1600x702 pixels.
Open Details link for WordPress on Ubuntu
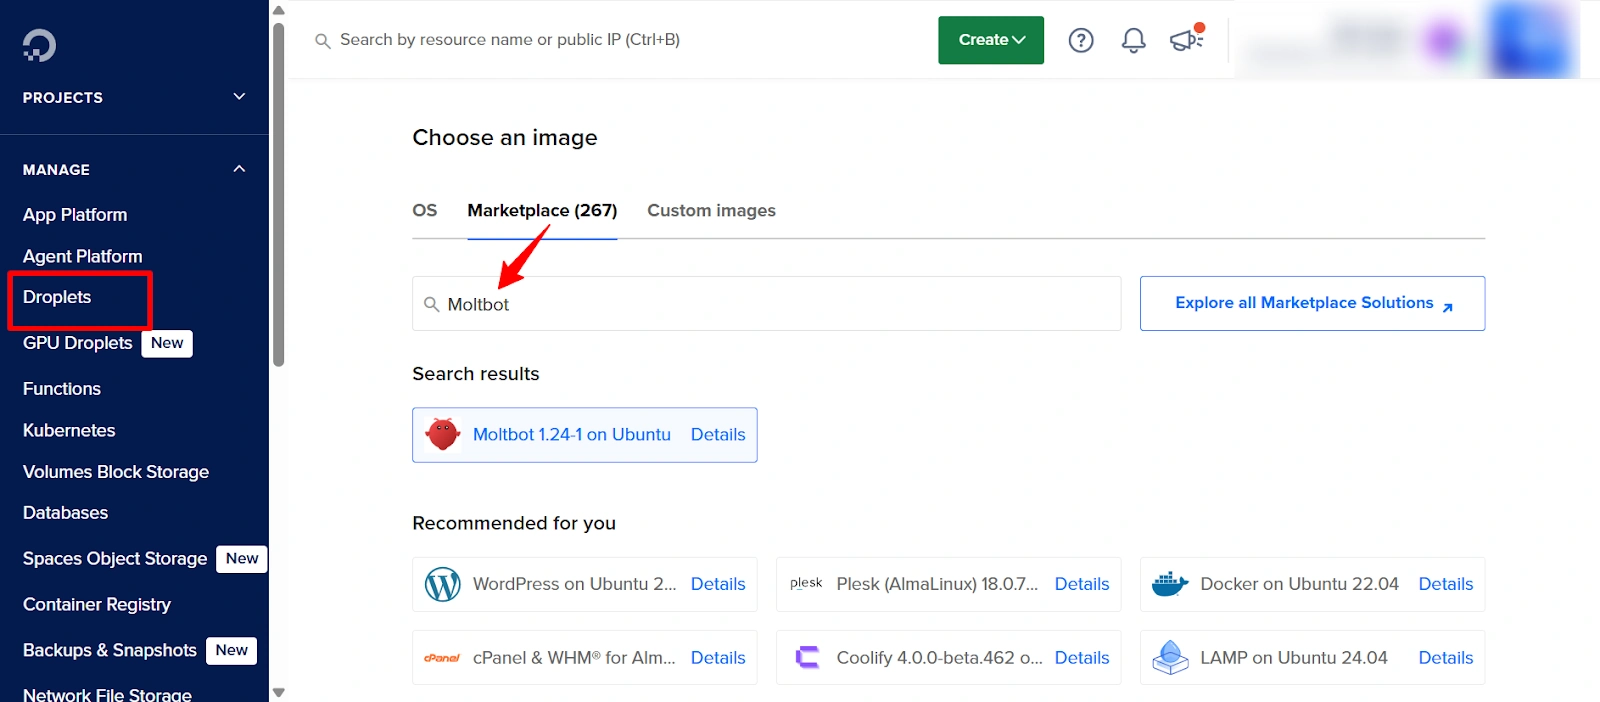(718, 584)
